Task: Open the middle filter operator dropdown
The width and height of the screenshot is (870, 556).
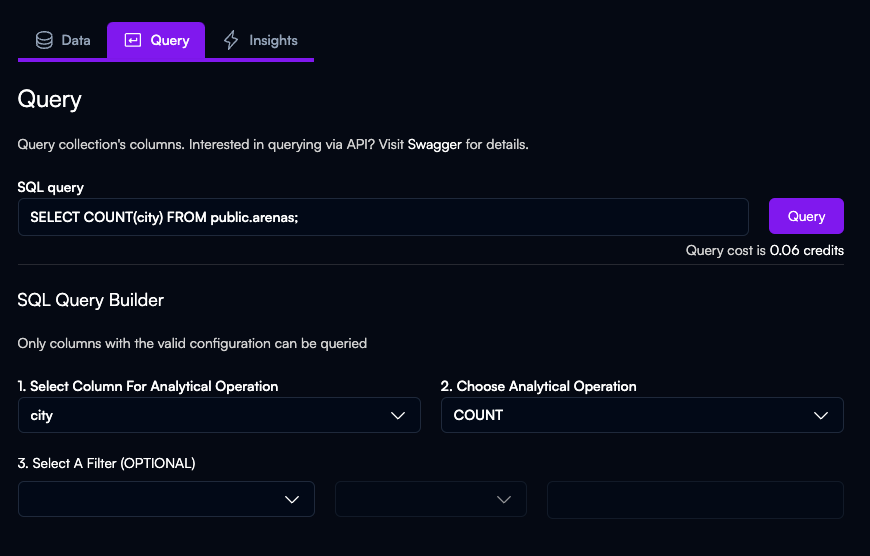Action: 430,499
